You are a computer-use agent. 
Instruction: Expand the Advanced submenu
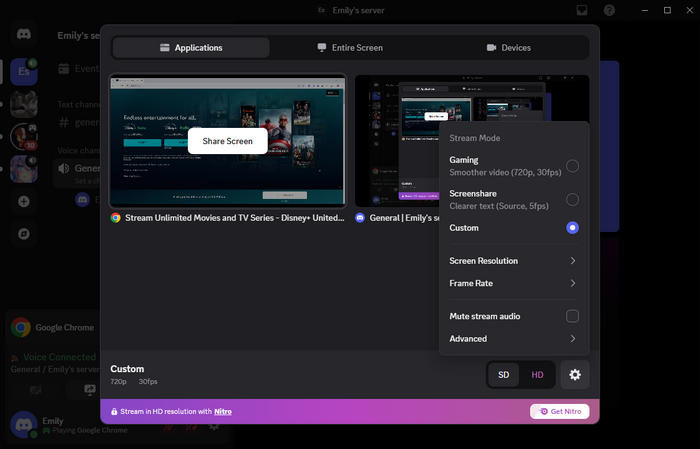point(513,338)
